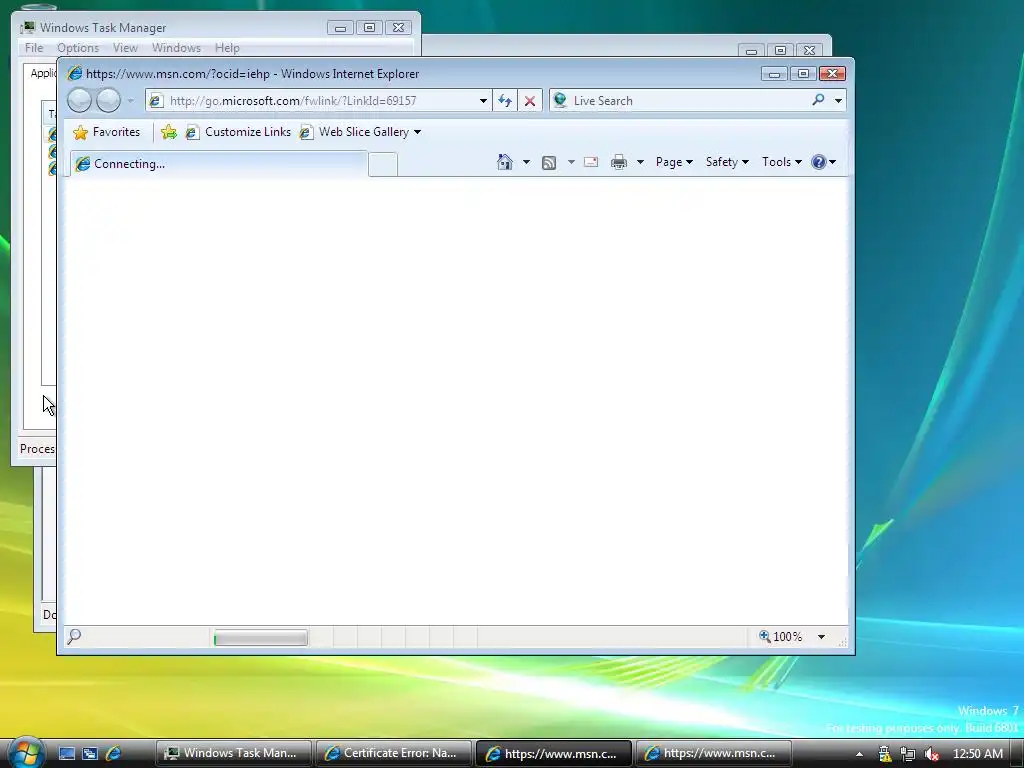Image resolution: width=1024 pixels, height=768 pixels.
Task: Expand the Print options dropdown arrow
Action: (641, 162)
